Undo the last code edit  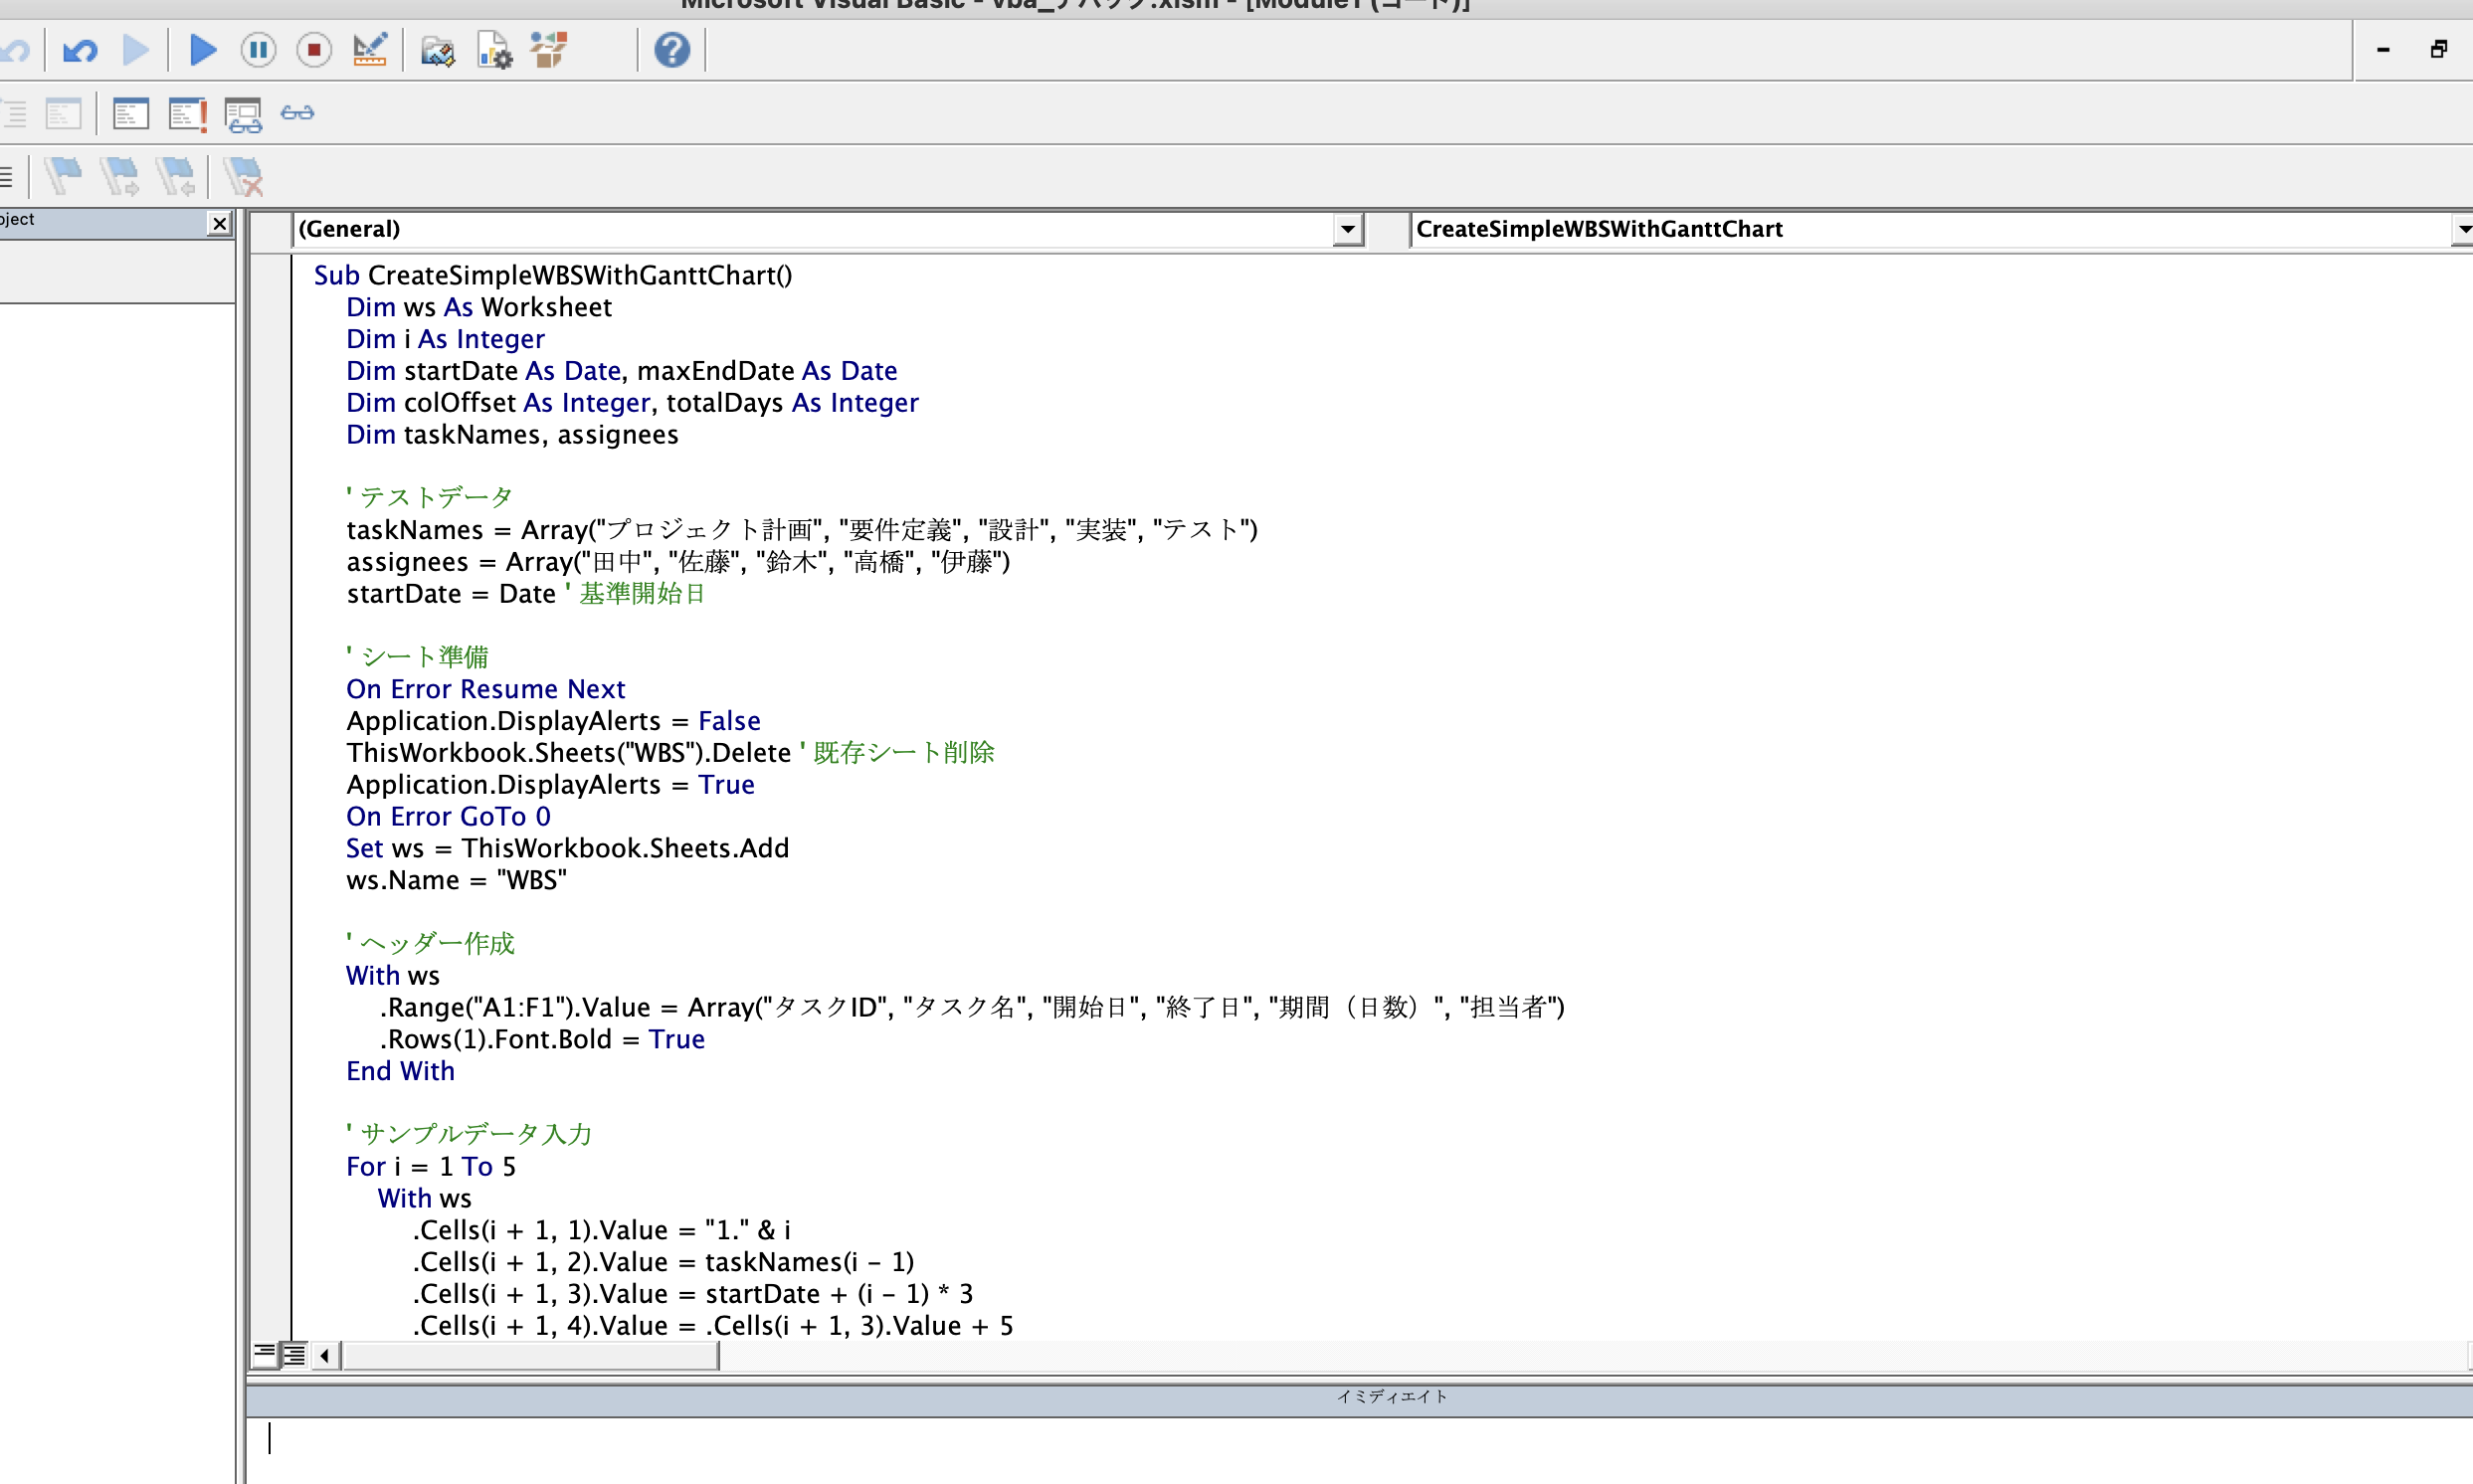(x=80, y=50)
